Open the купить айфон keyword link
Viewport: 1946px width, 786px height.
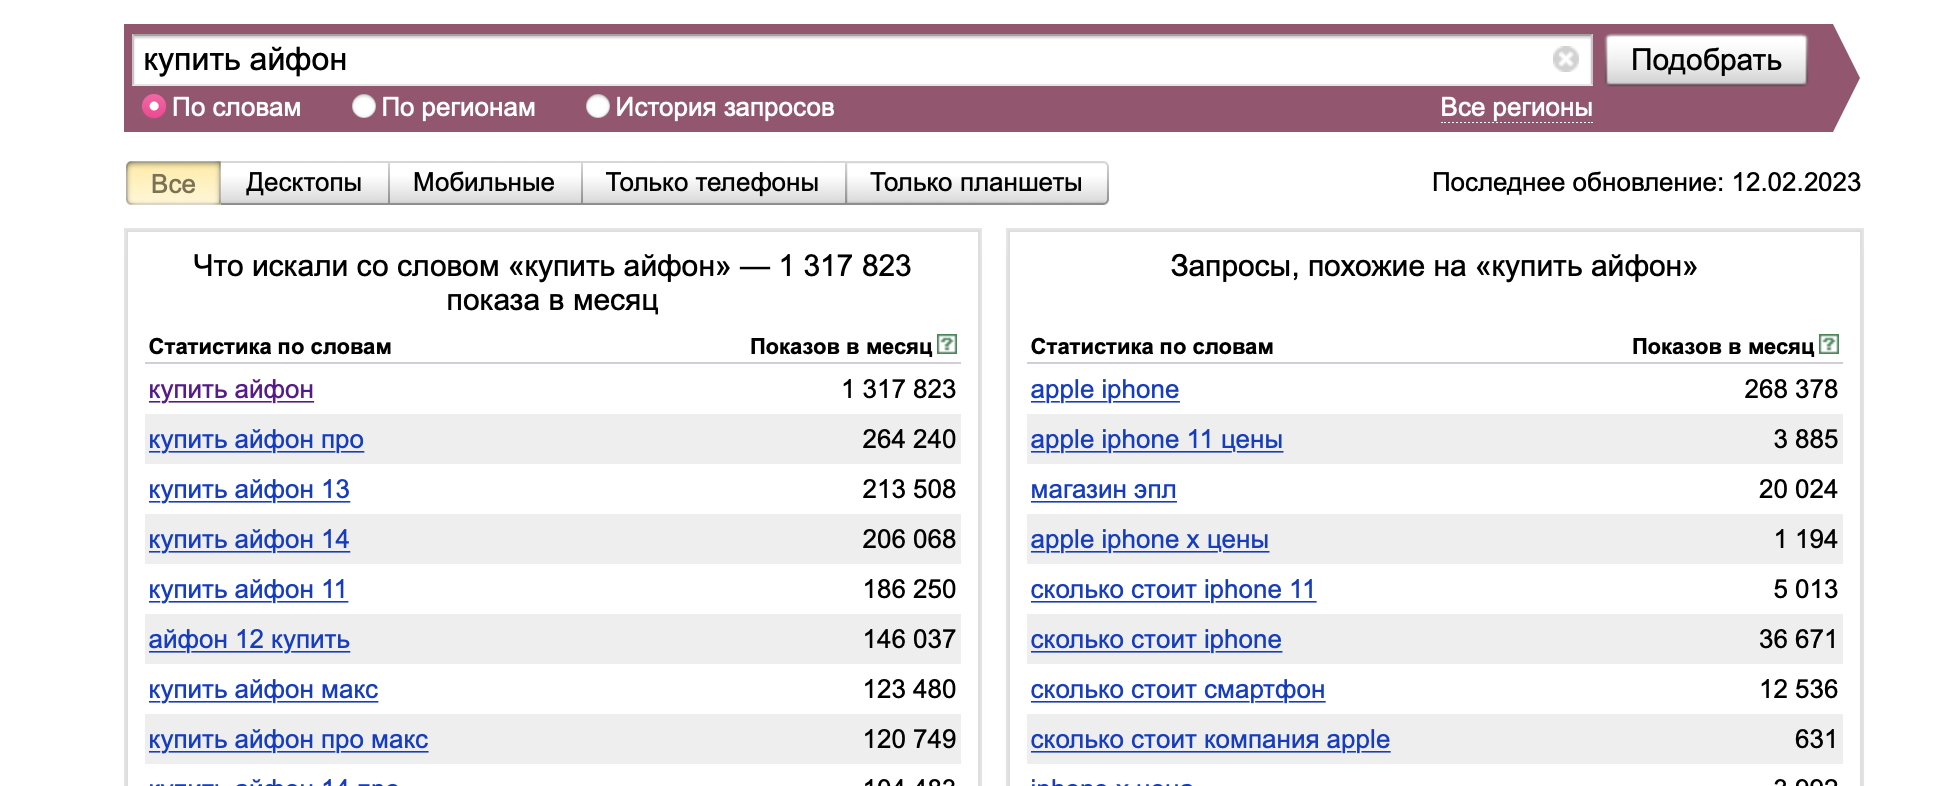(x=231, y=389)
